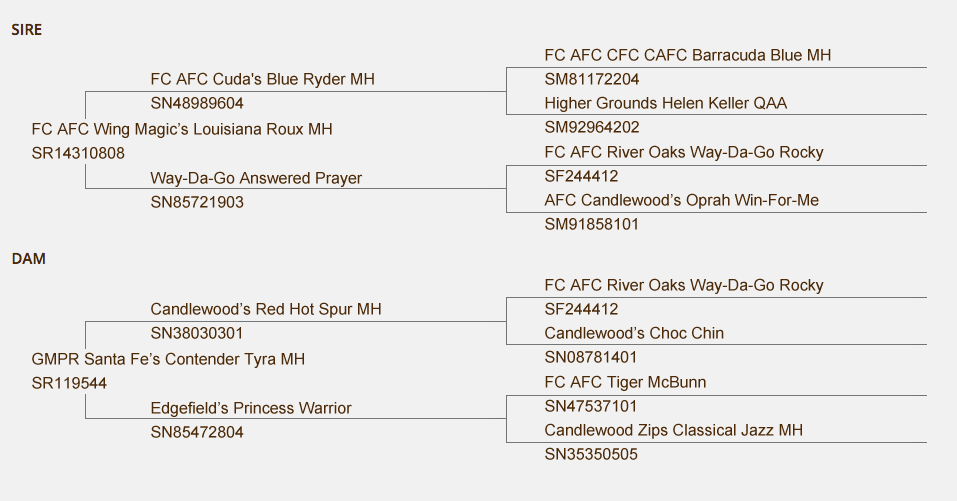The image size is (957, 501).
Task: Select Edgefield's Princess Warrior entry
Action: pos(251,408)
